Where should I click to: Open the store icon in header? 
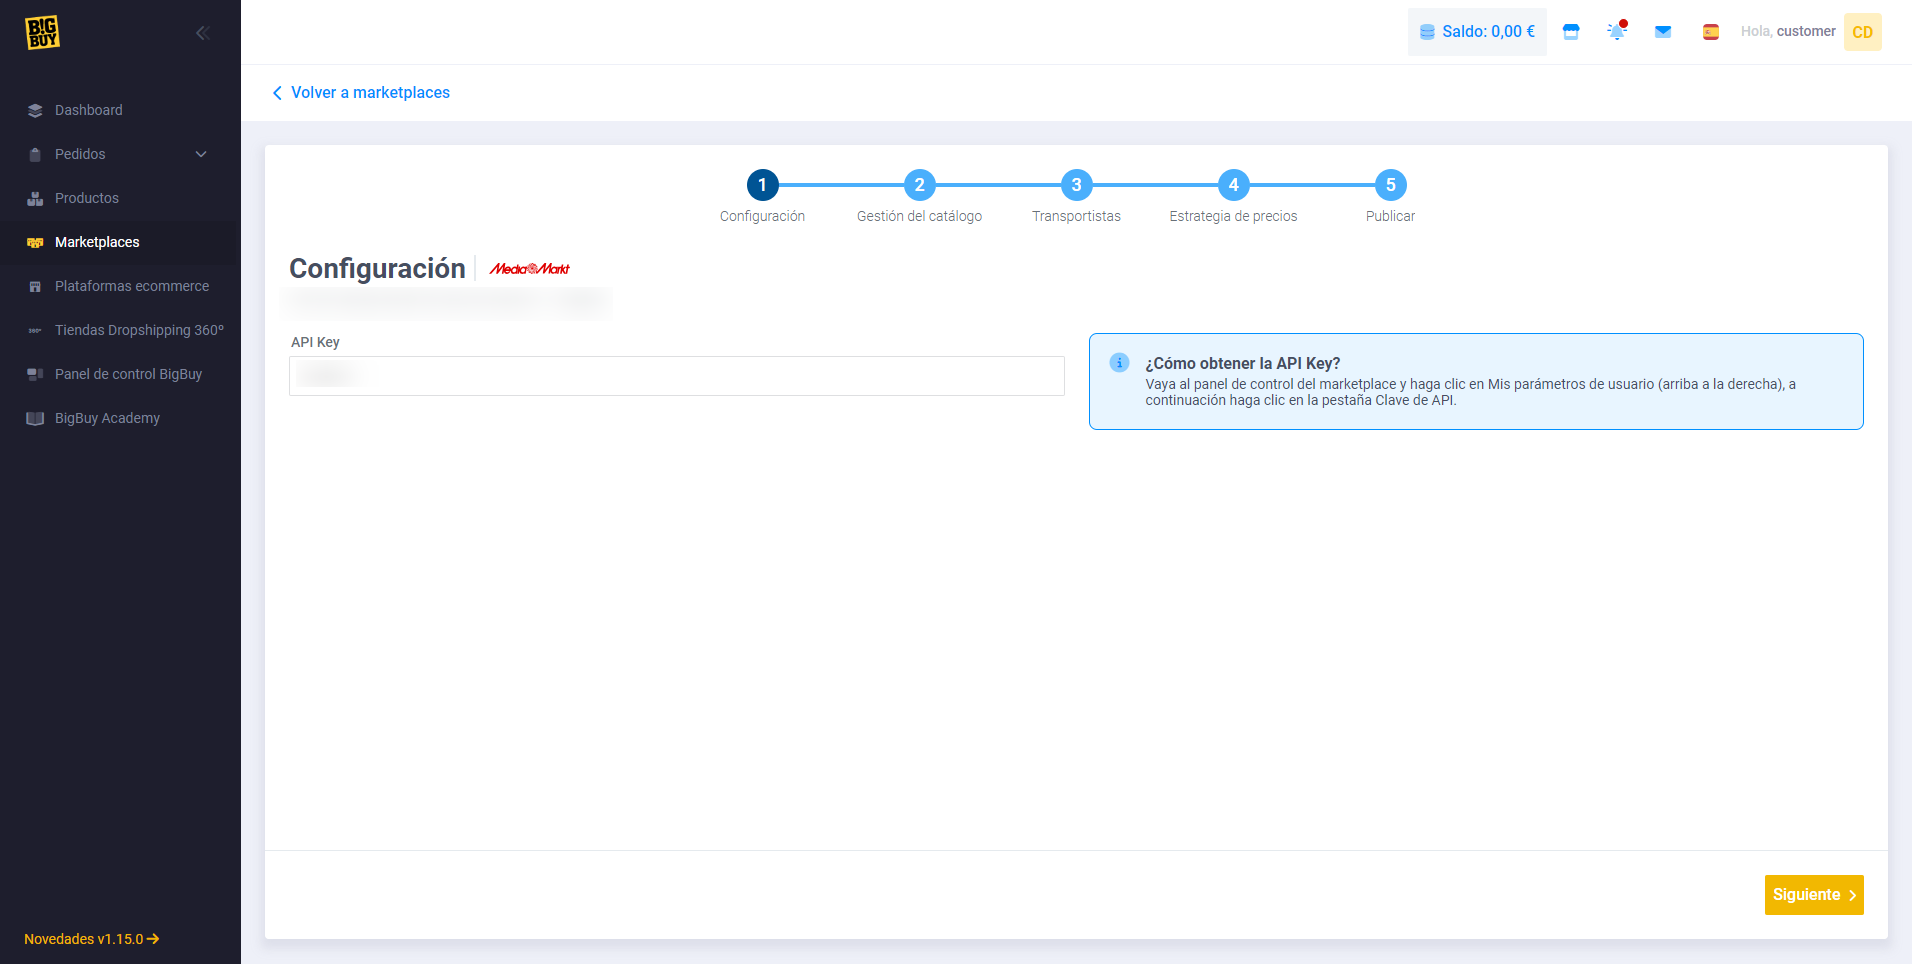pyautogui.click(x=1571, y=32)
